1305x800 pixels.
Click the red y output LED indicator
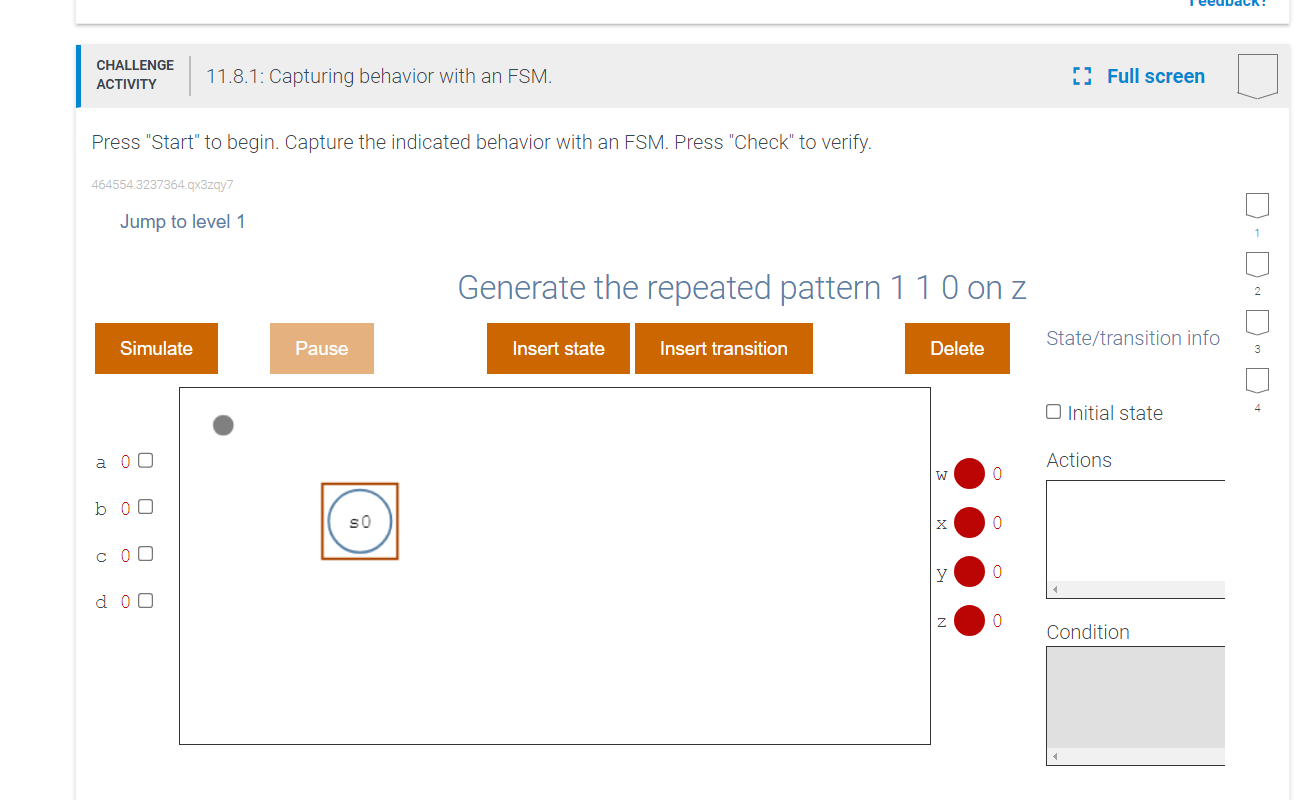pos(968,571)
